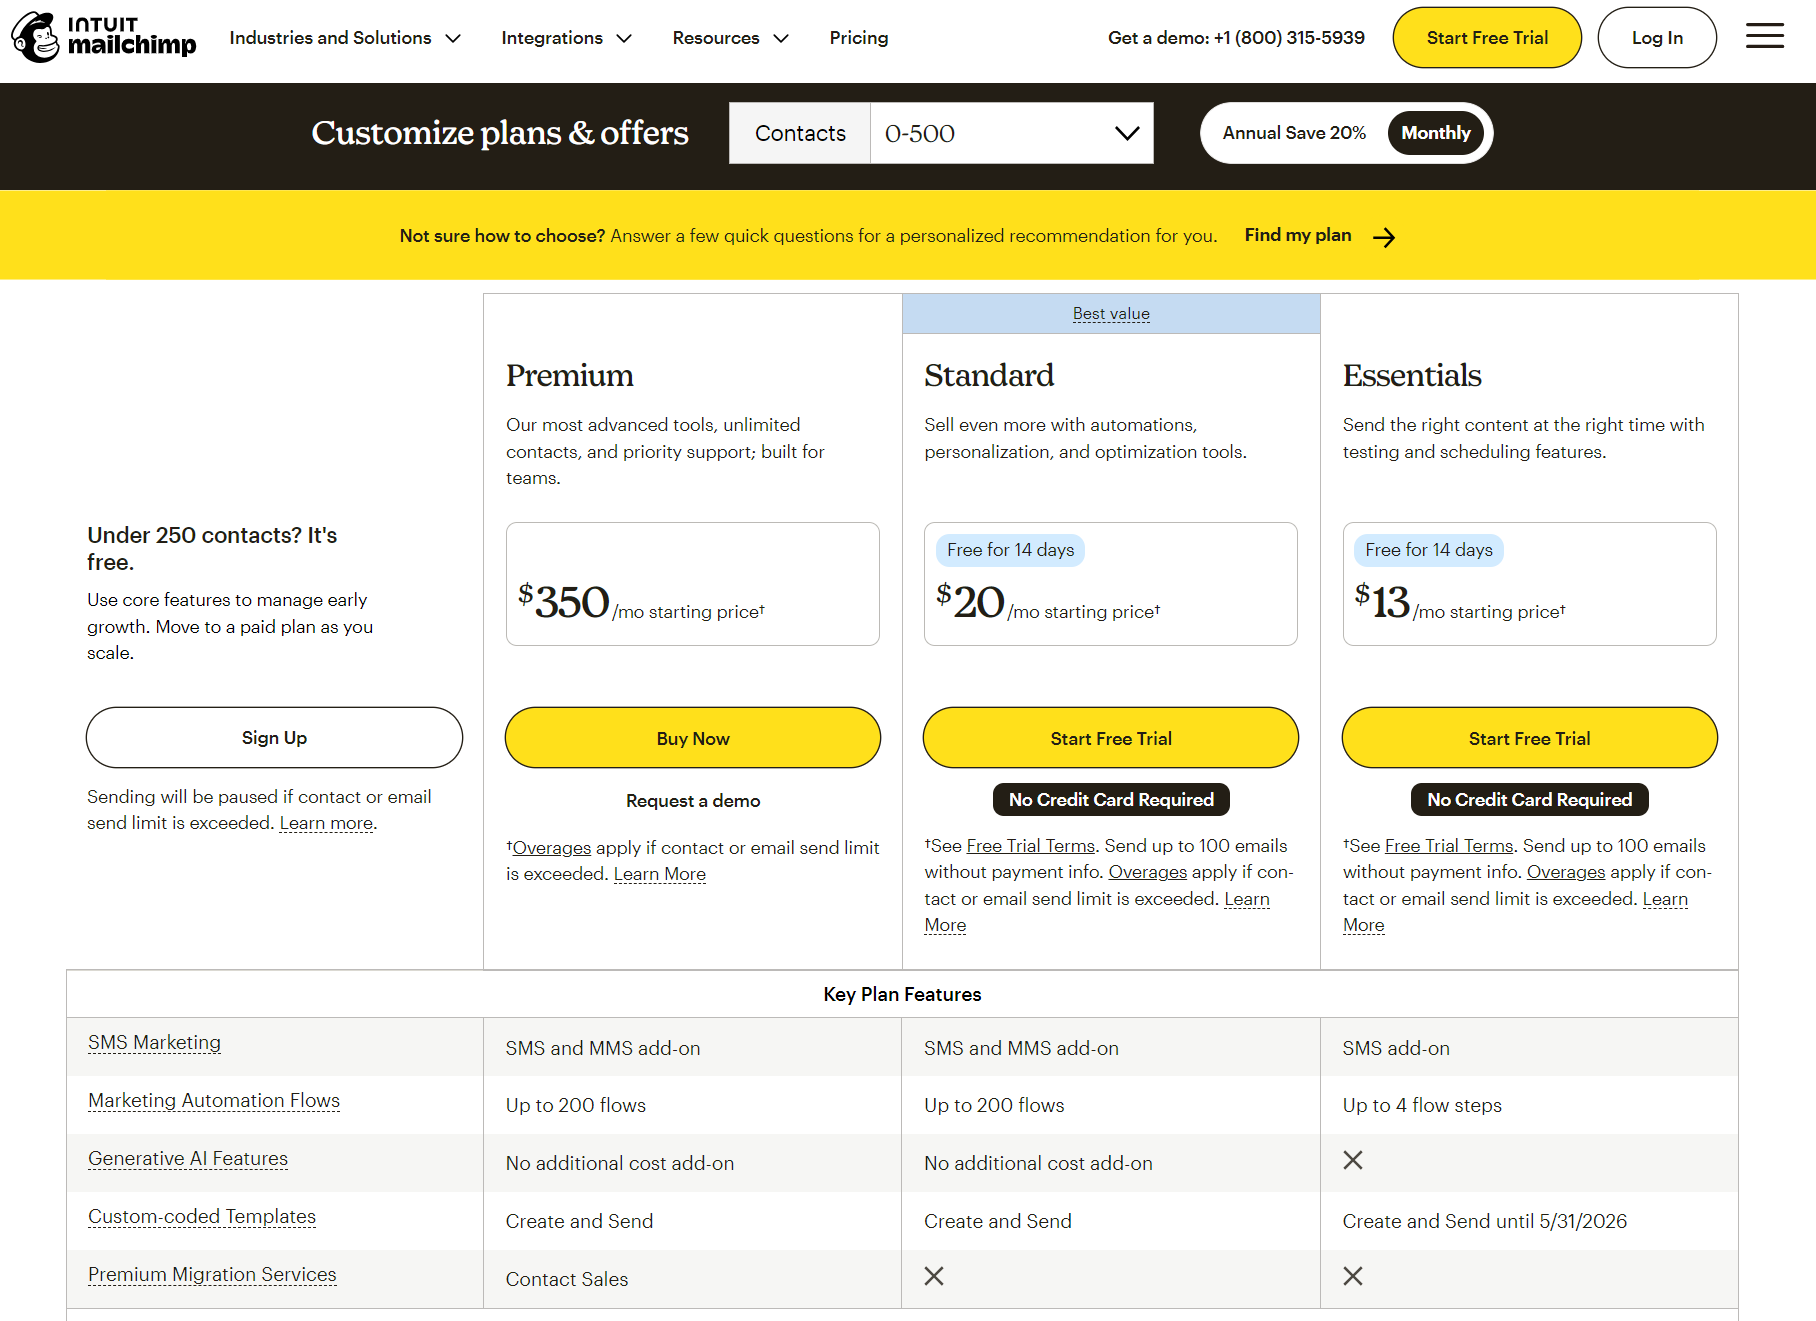Start Free Trial for Essentials plan

click(x=1529, y=738)
